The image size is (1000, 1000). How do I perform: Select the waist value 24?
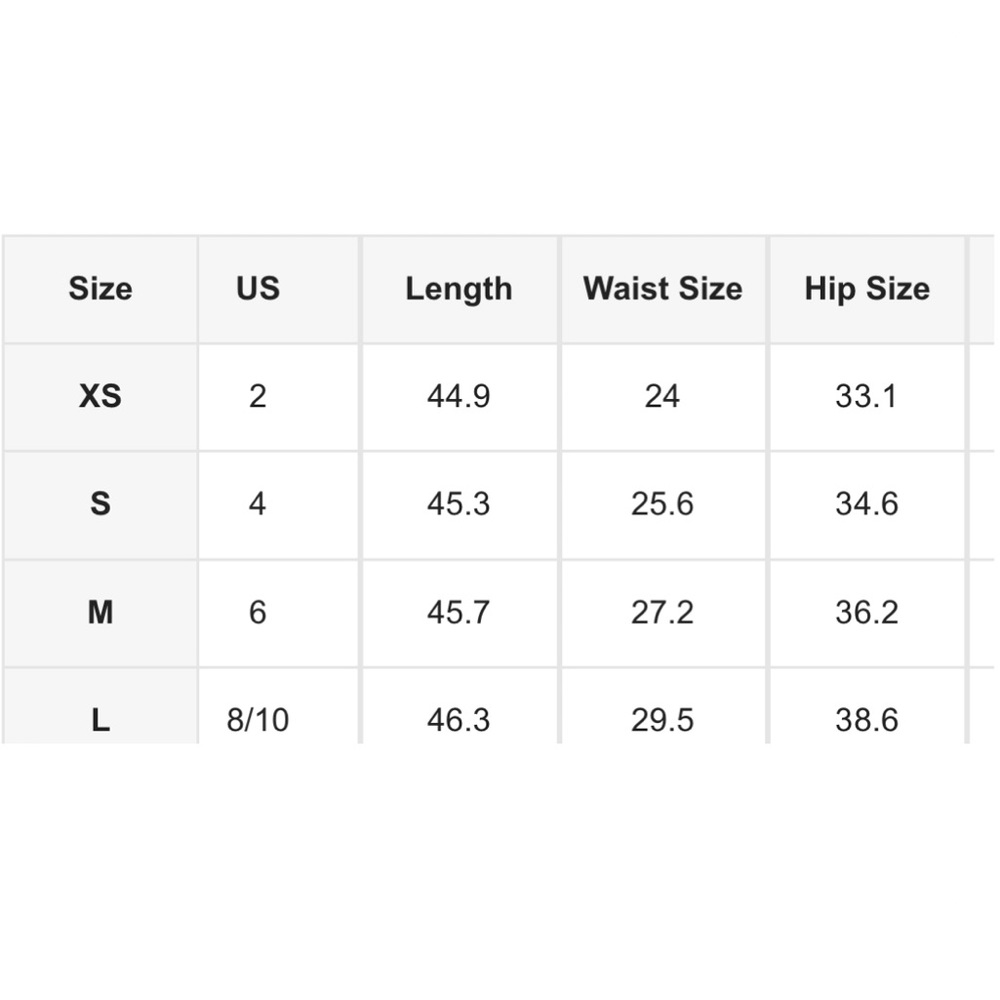(663, 397)
